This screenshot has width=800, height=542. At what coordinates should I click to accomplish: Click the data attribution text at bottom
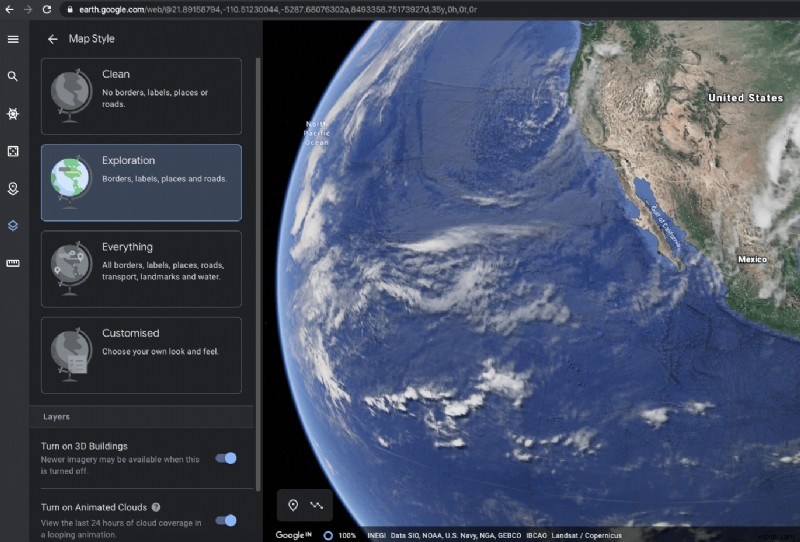click(x=494, y=535)
